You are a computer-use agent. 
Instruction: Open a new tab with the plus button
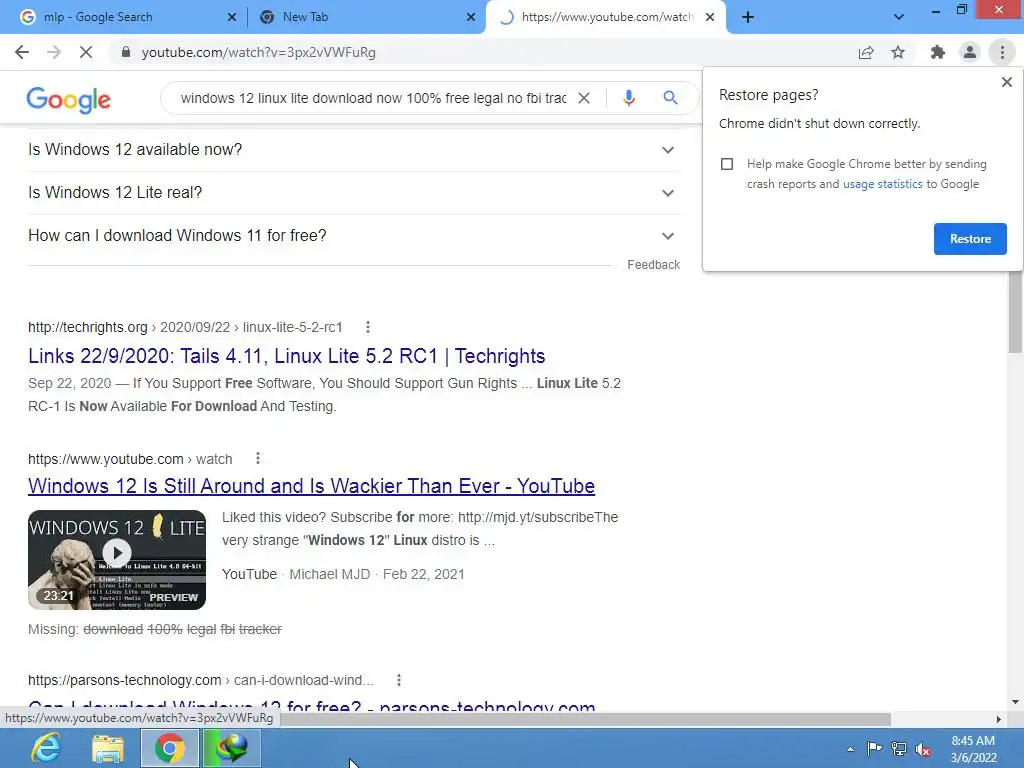pos(748,17)
